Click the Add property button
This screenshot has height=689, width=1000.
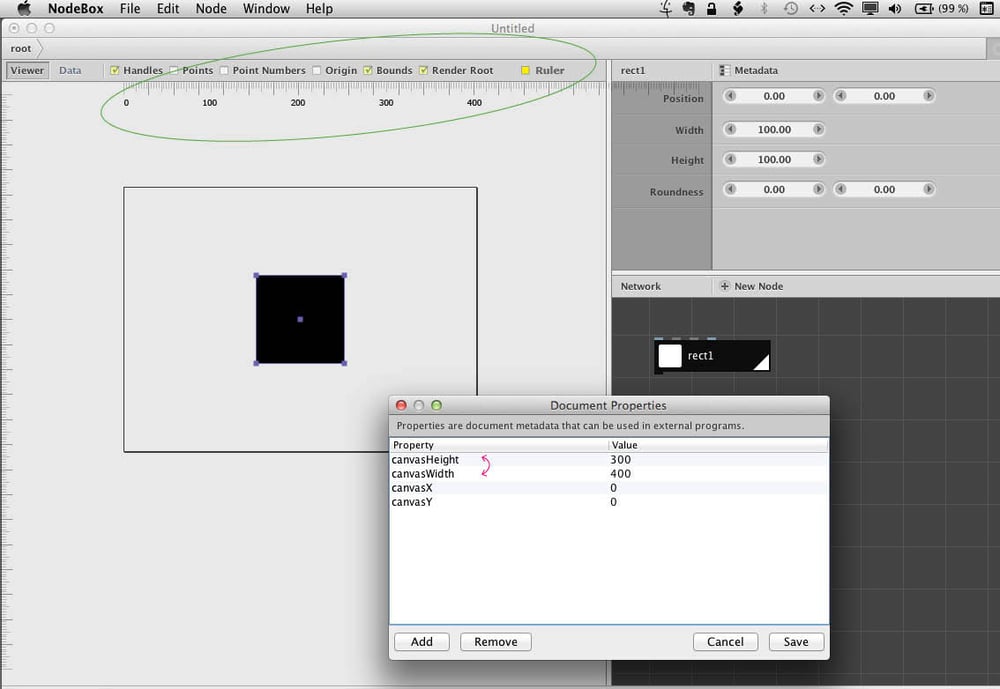click(x=422, y=642)
